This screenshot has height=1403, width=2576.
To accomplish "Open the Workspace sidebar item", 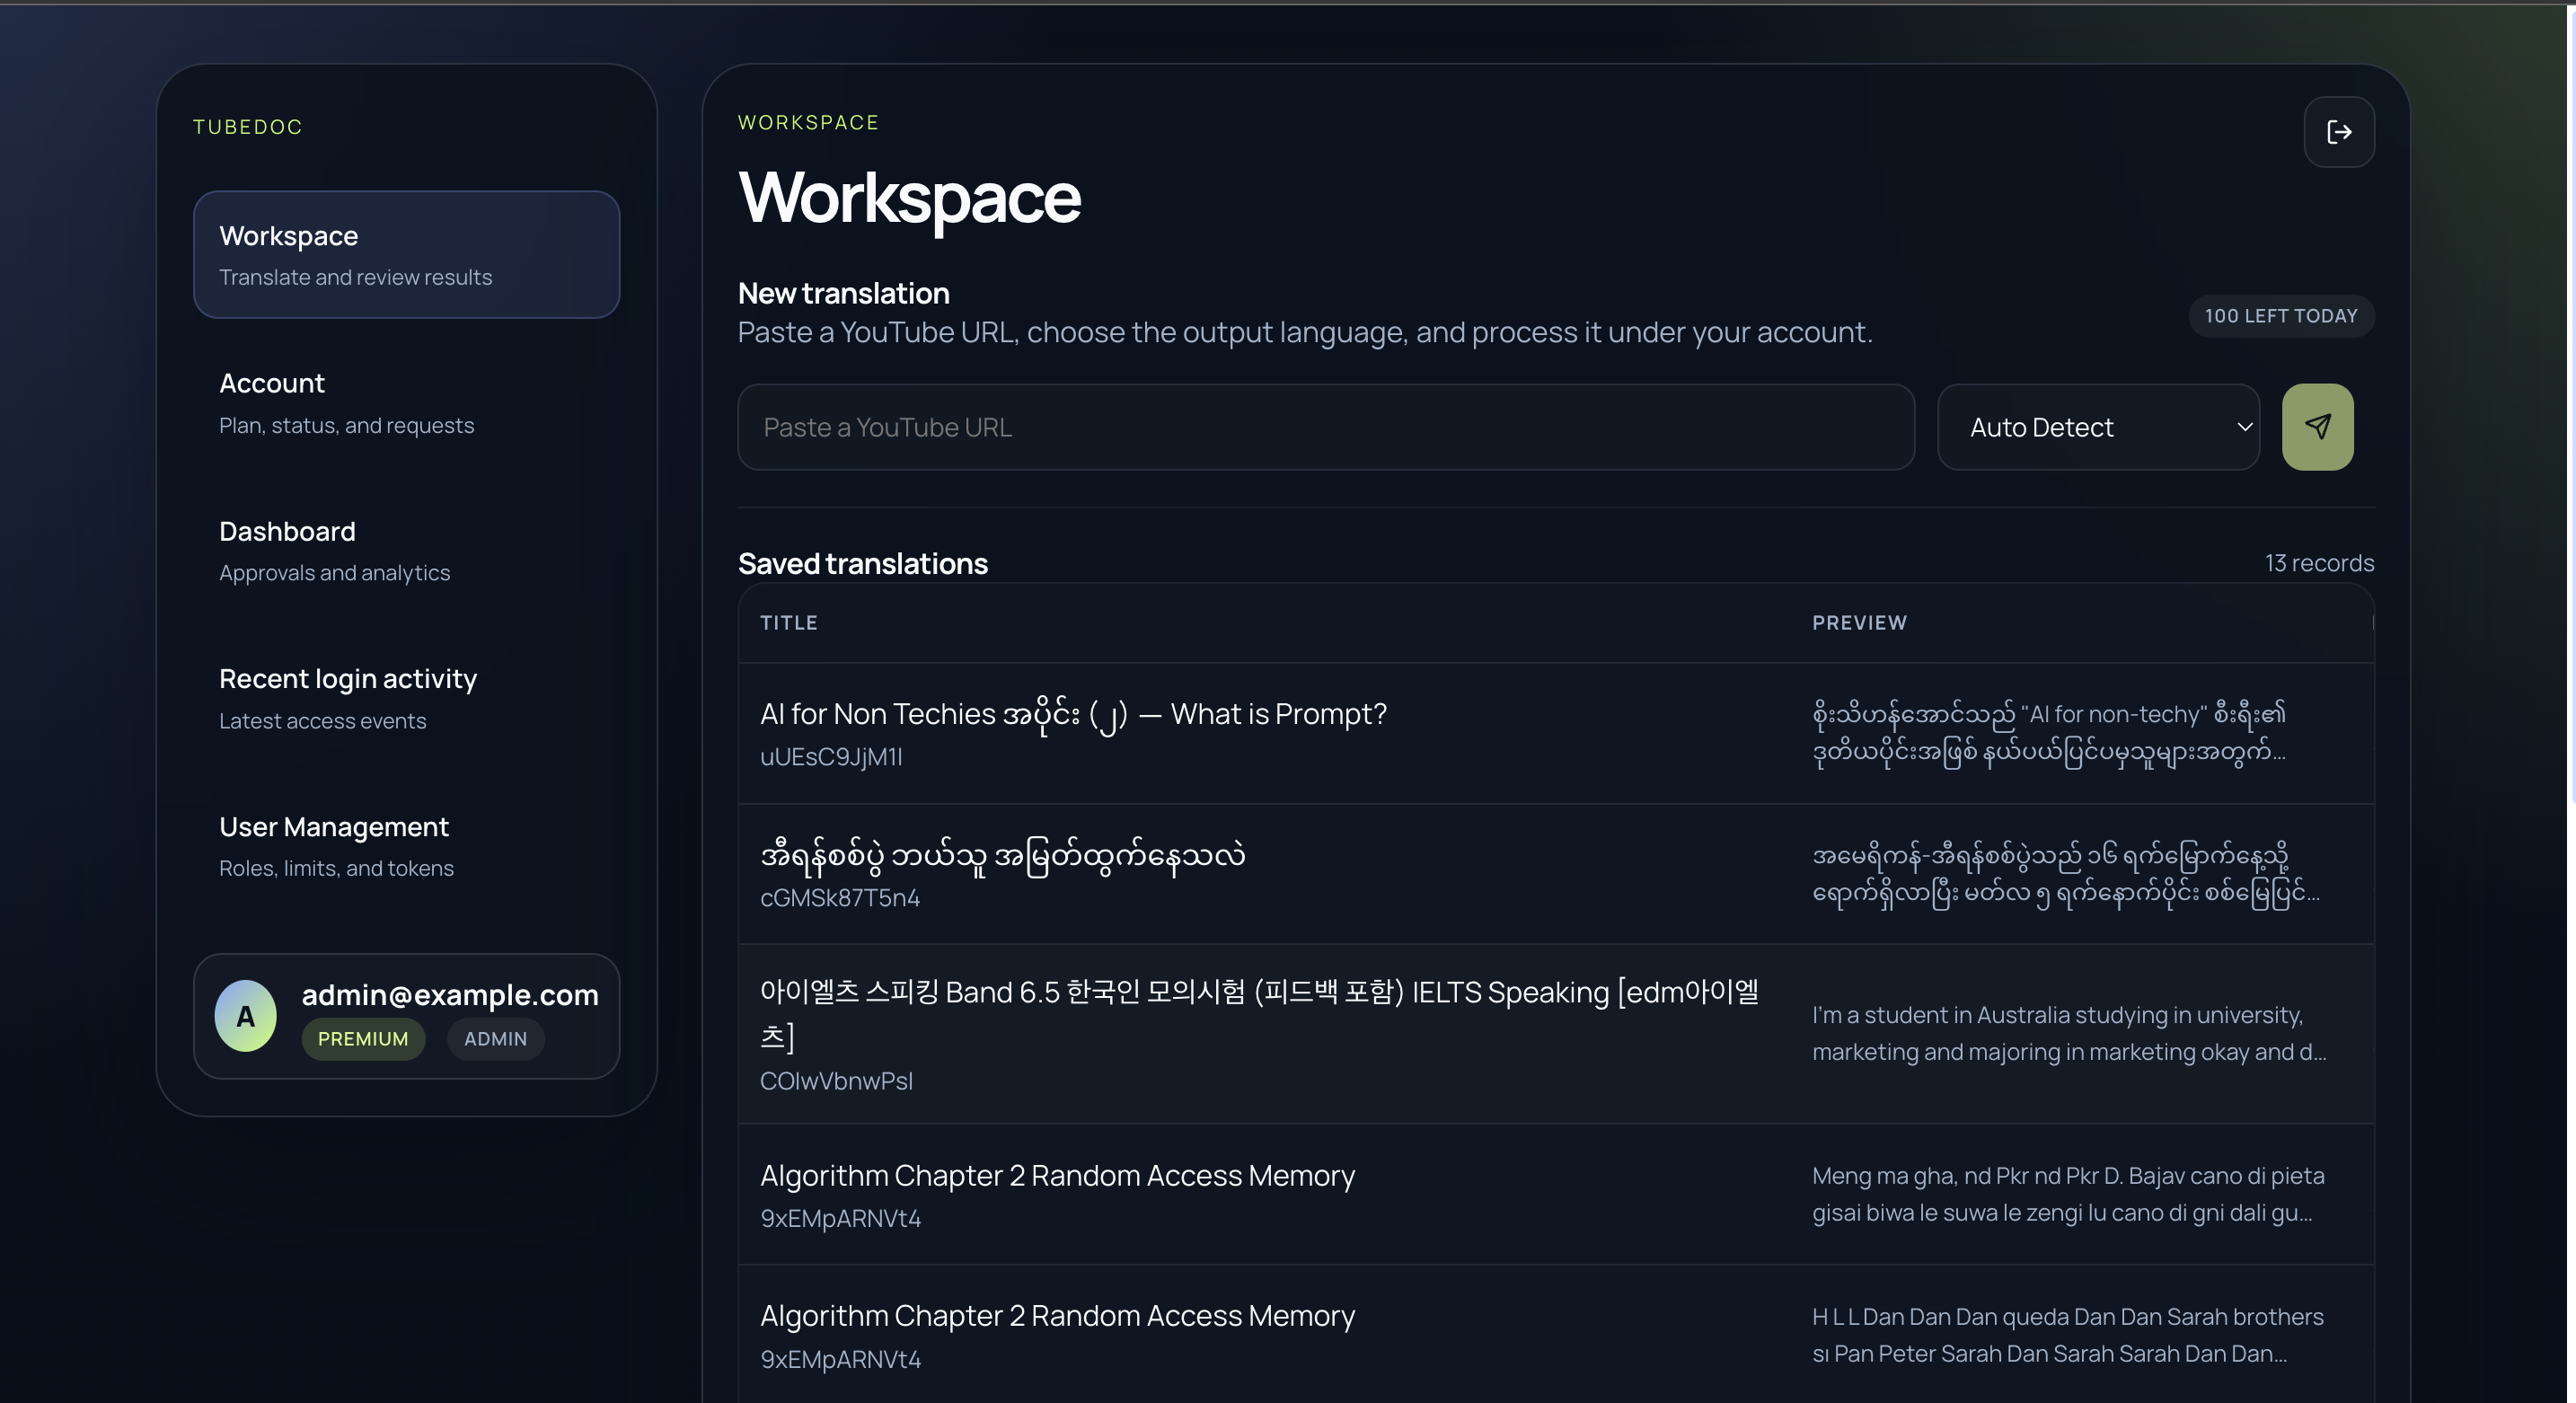I will (x=406, y=254).
